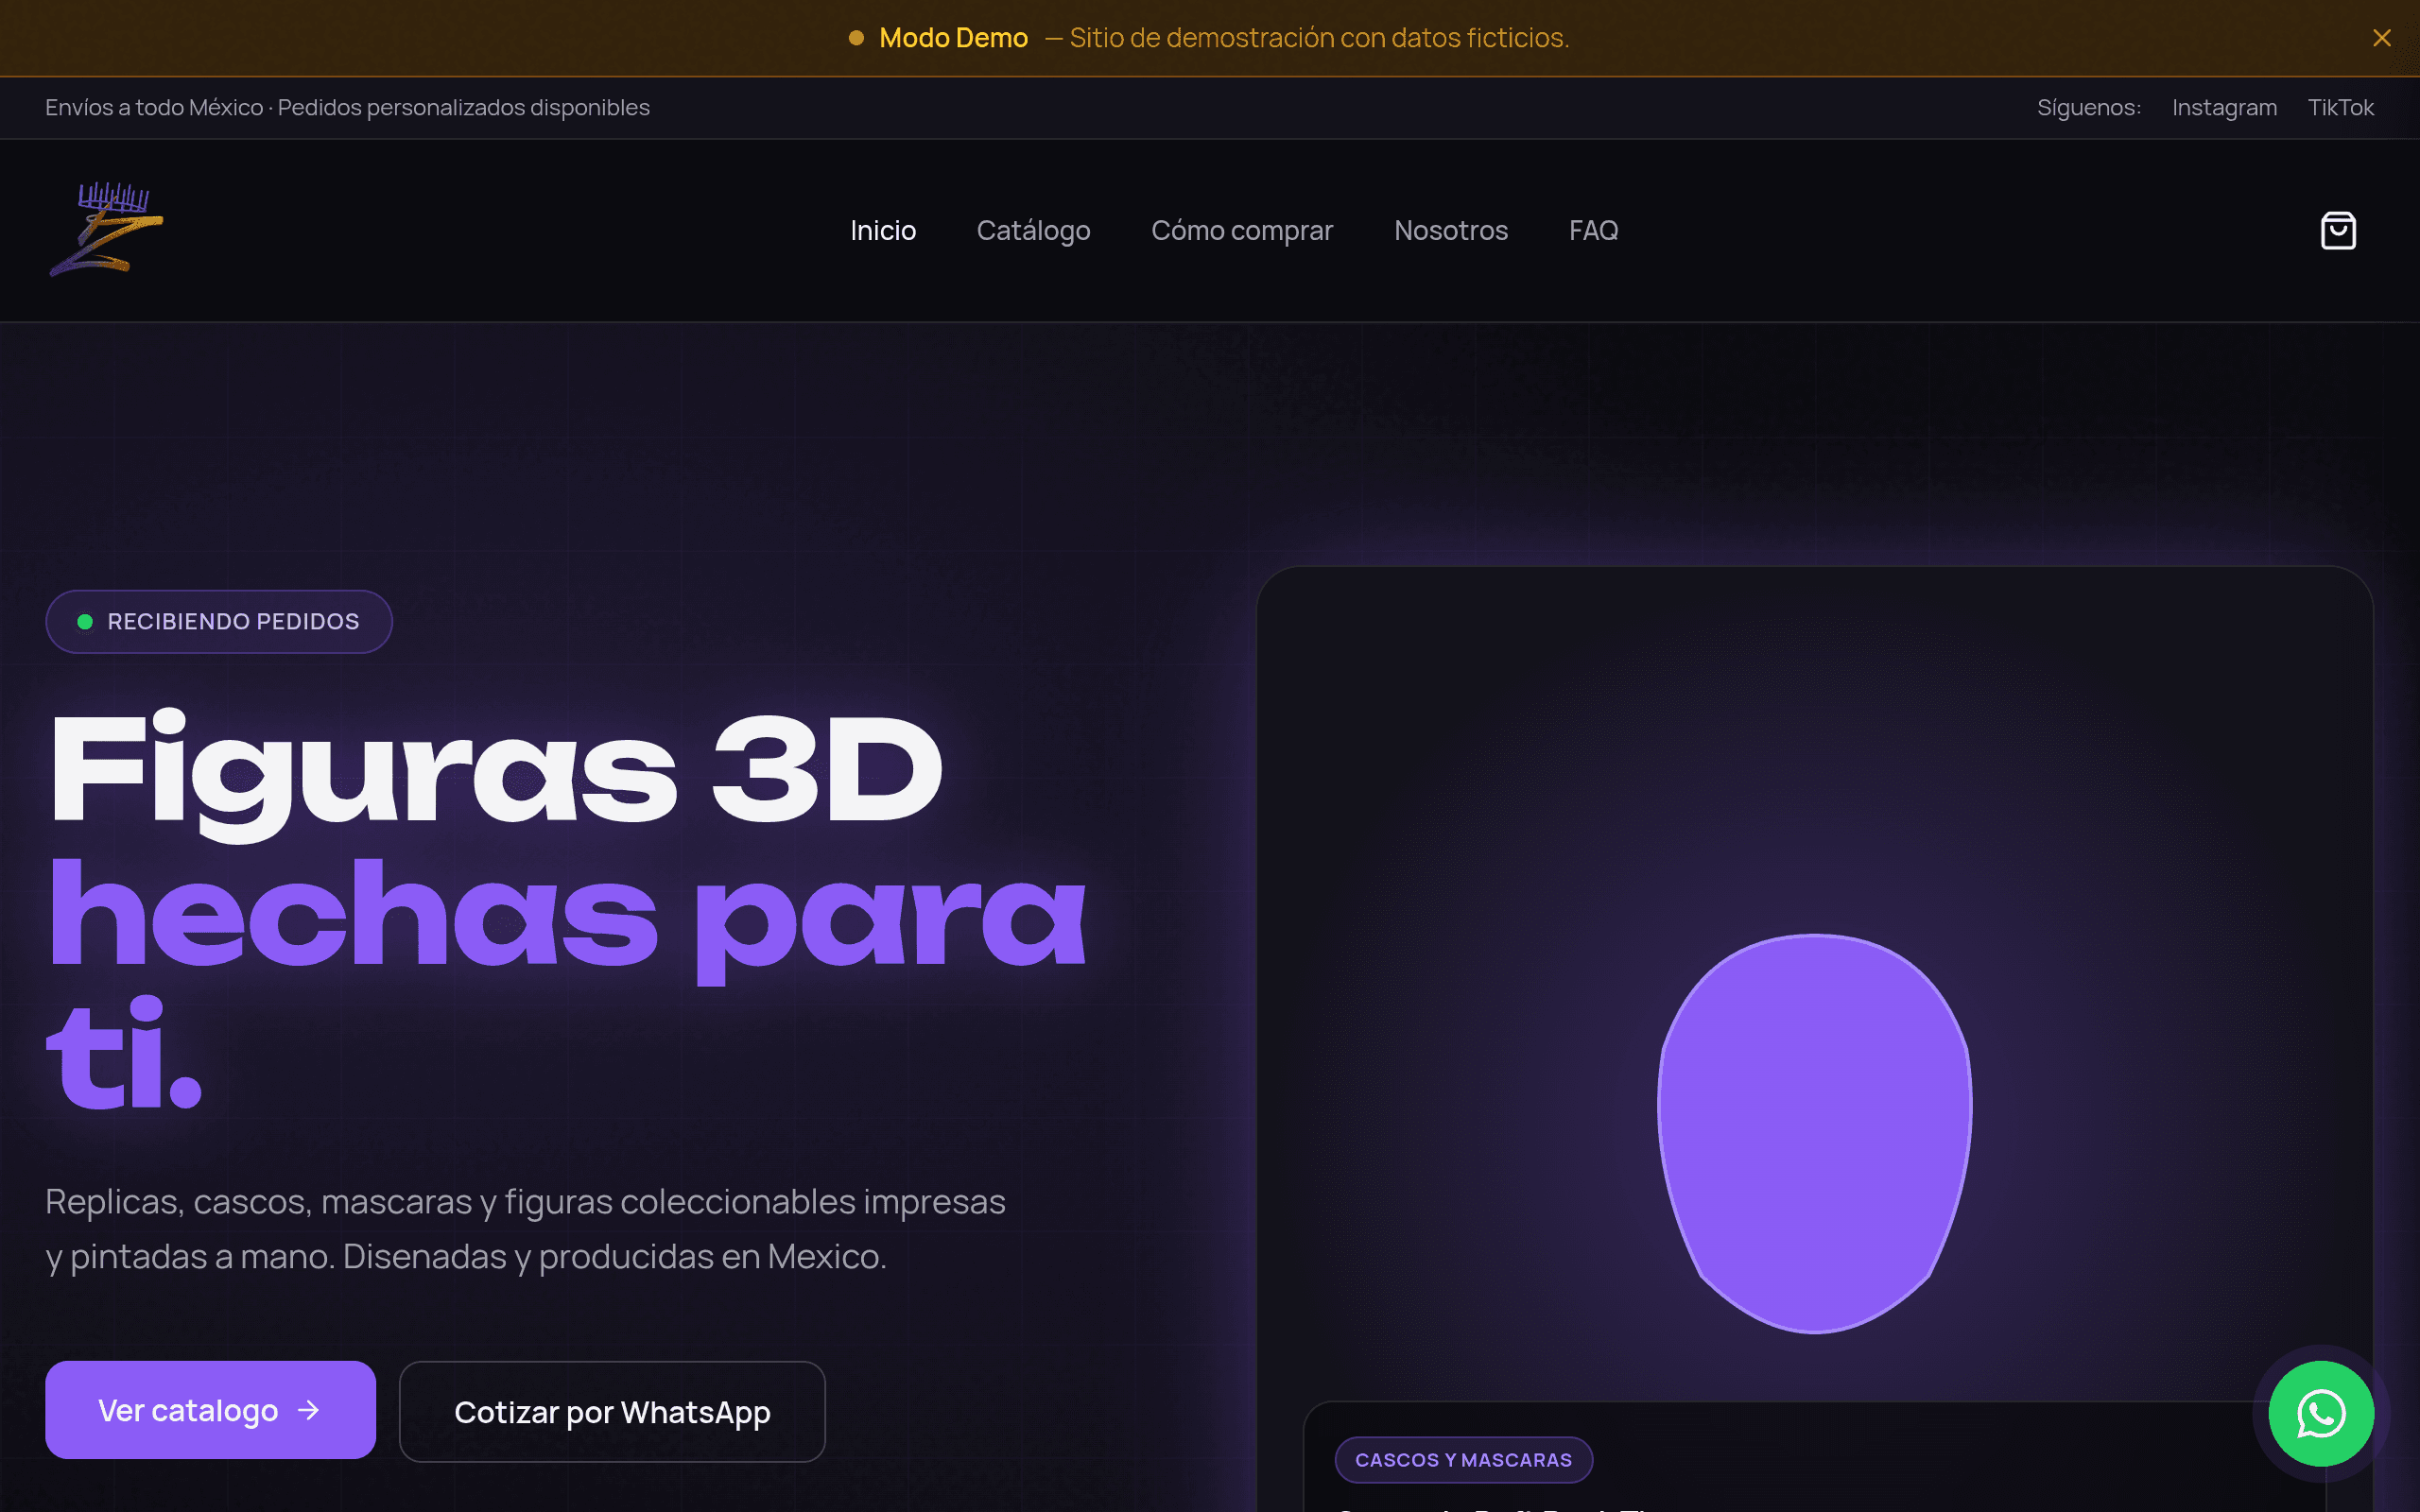Open Cómo comprar page

[x=1242, y=231]
